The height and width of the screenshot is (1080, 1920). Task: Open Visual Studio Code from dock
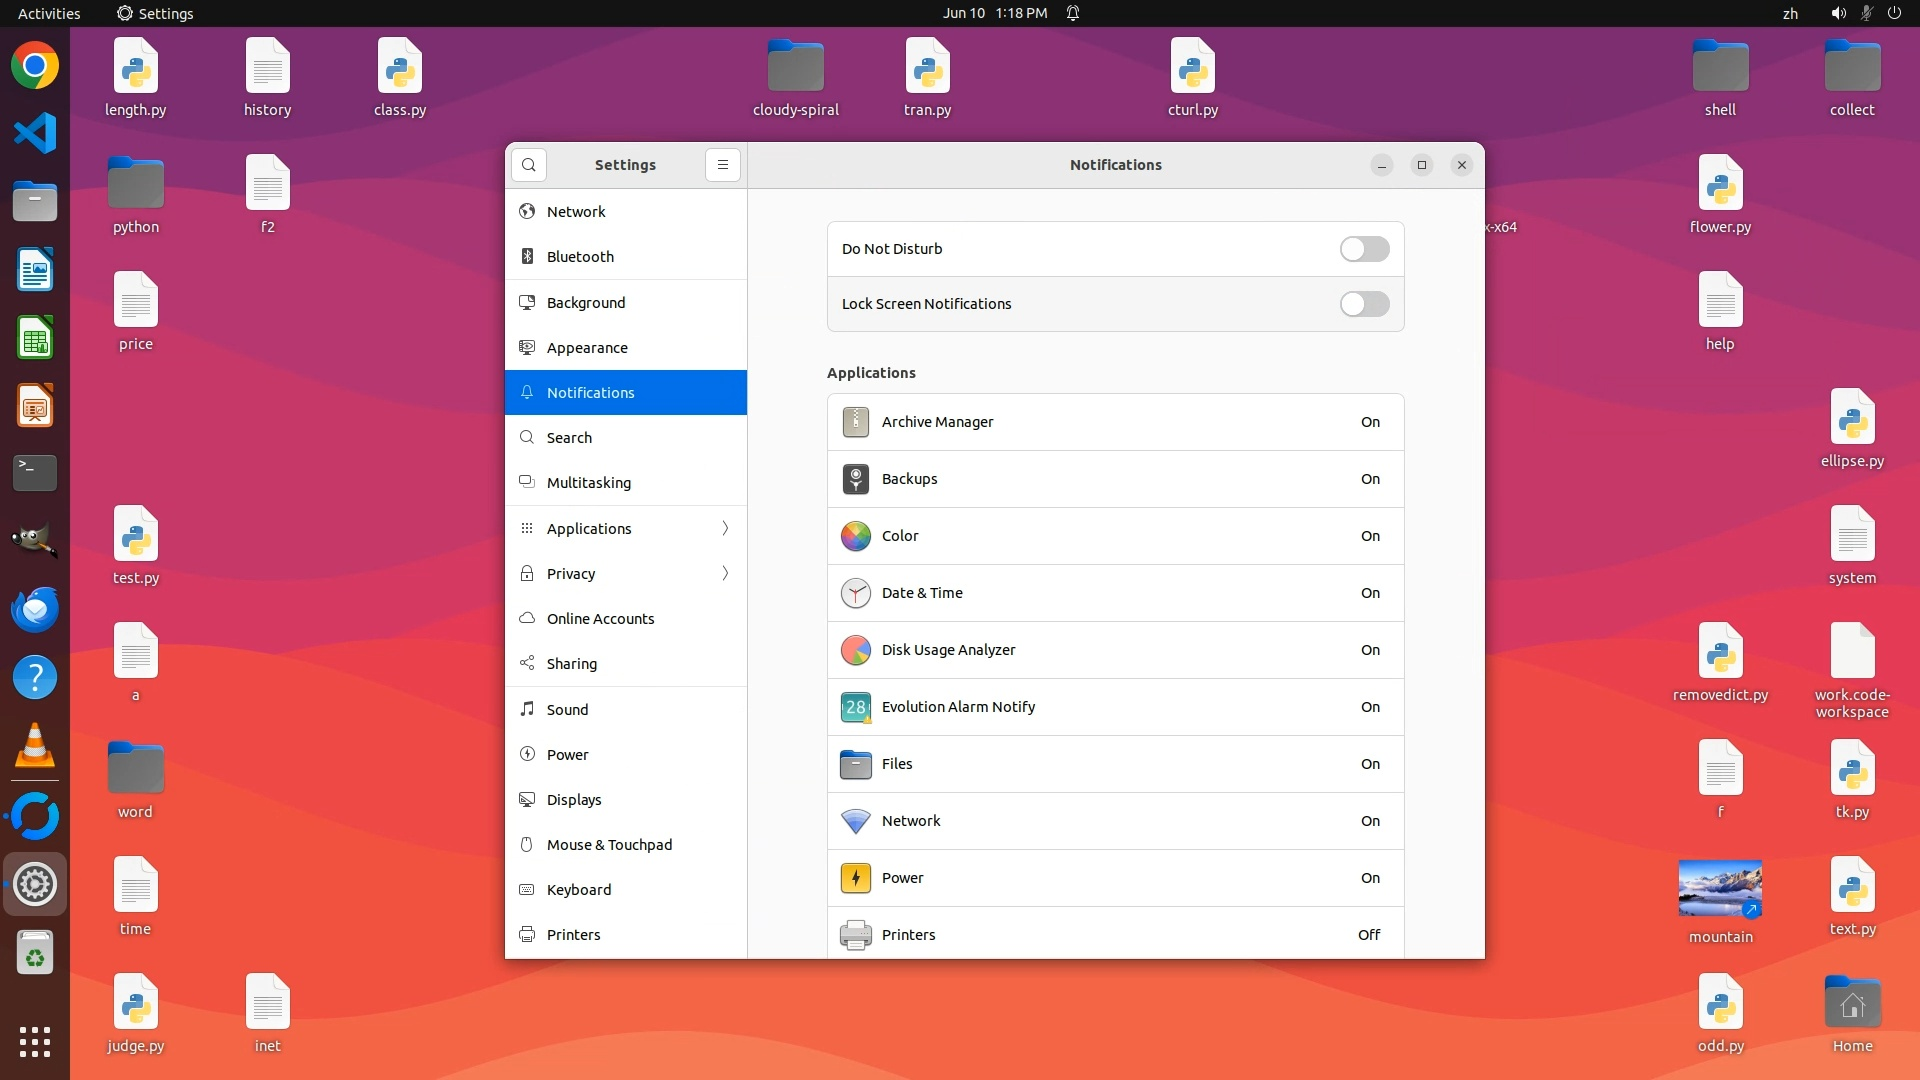[x=35, y=133]
